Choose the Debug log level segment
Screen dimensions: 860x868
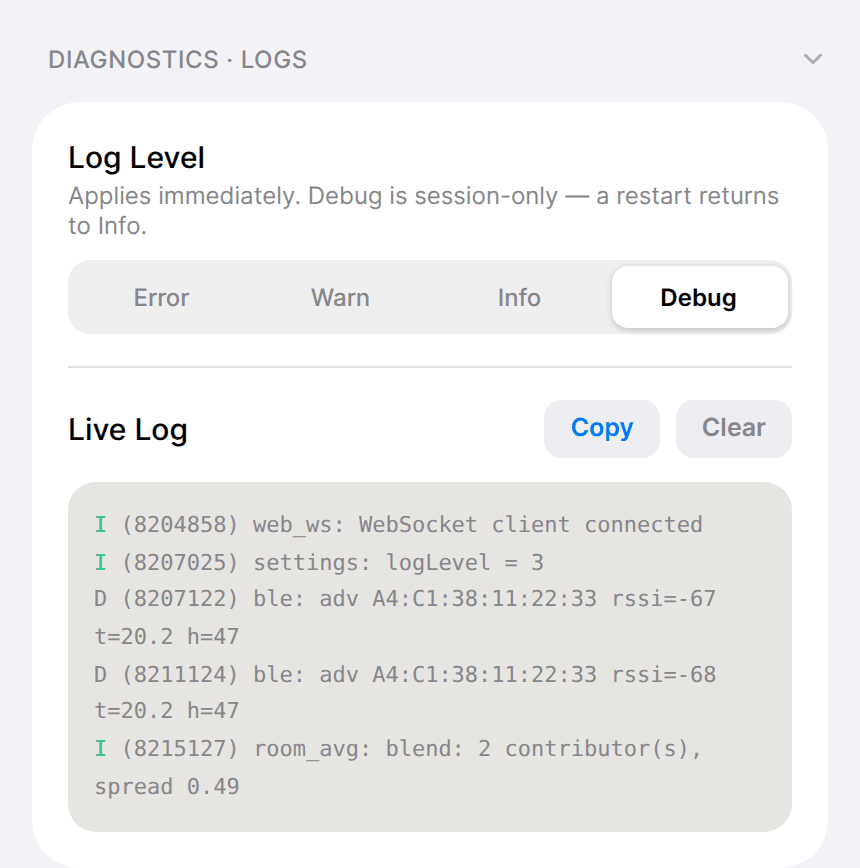click(700, 297)
